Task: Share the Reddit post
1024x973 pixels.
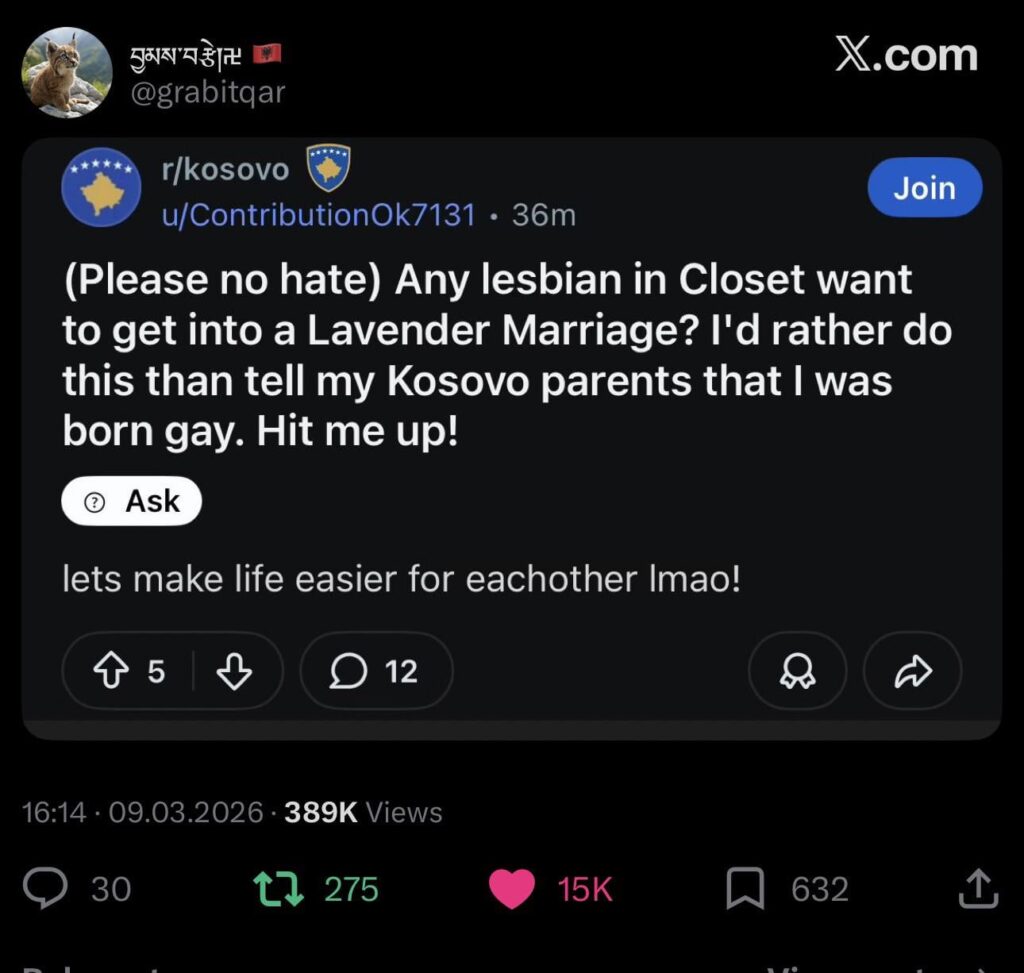Action: point(911,672)
